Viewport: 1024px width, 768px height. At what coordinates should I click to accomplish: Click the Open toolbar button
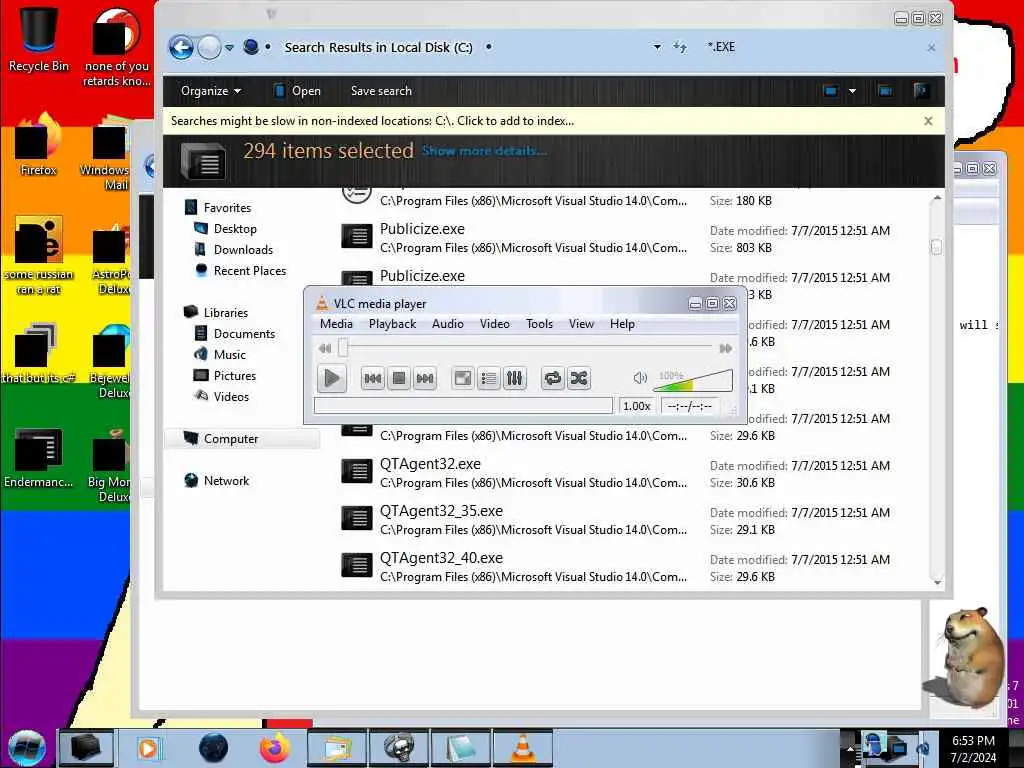298,91
